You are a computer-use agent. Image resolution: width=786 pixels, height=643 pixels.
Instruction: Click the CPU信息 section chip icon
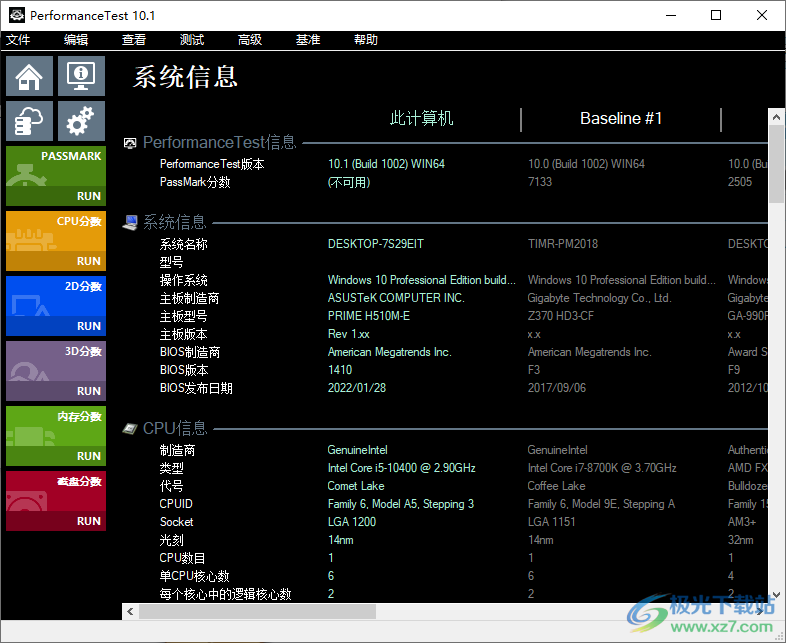[130, 429]
